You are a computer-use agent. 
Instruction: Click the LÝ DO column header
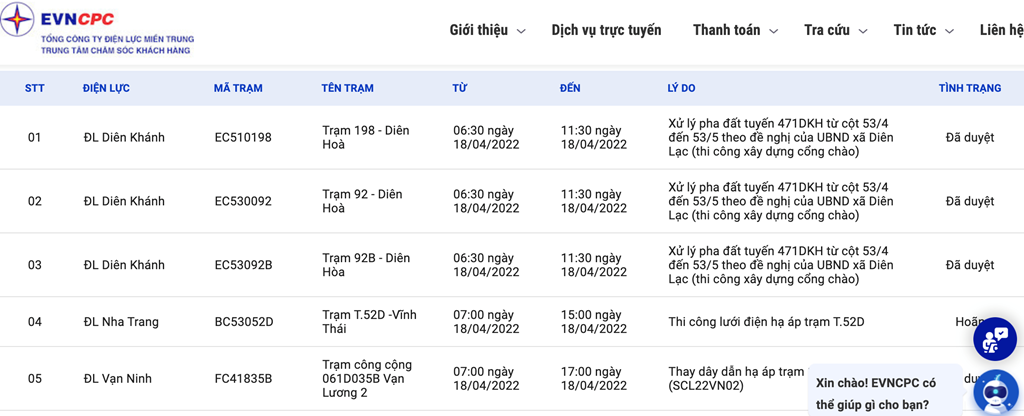pyautogui.click(x=681, y=88)
